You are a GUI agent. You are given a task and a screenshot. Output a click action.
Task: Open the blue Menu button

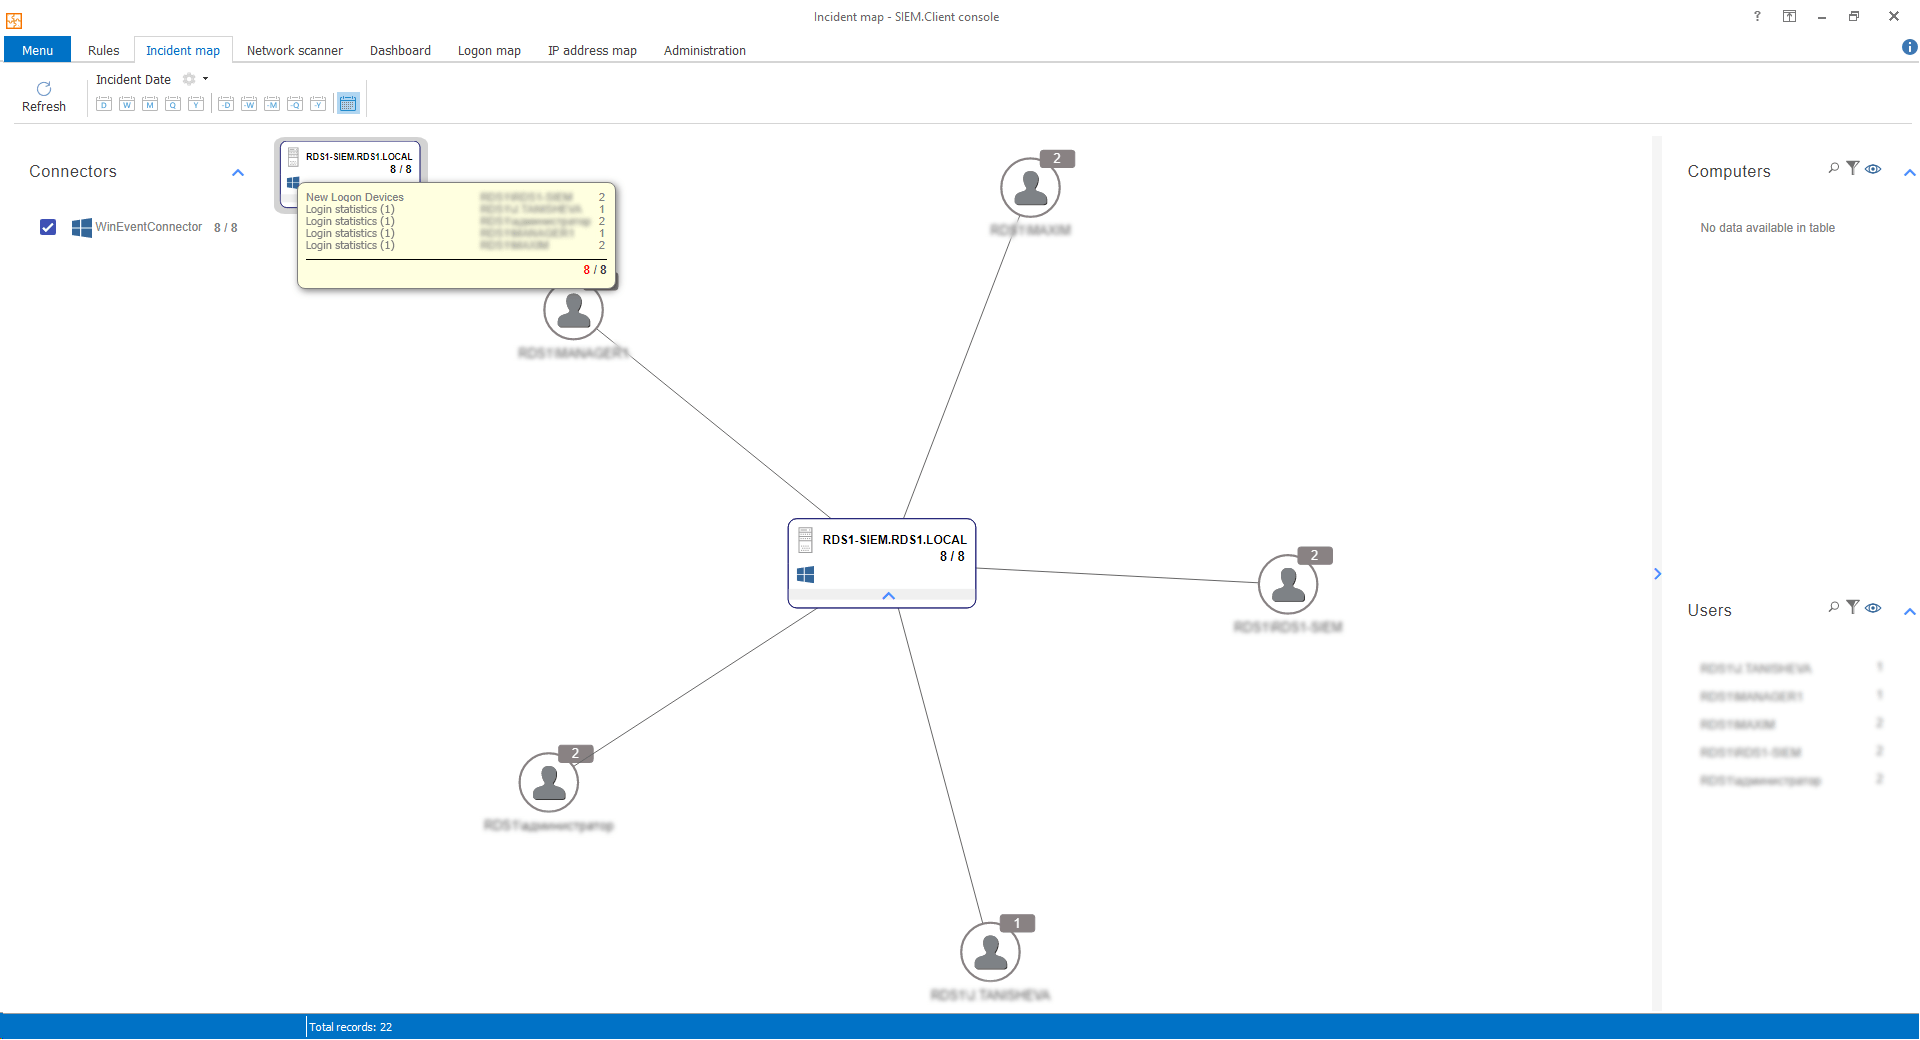[x=38, y=50]
